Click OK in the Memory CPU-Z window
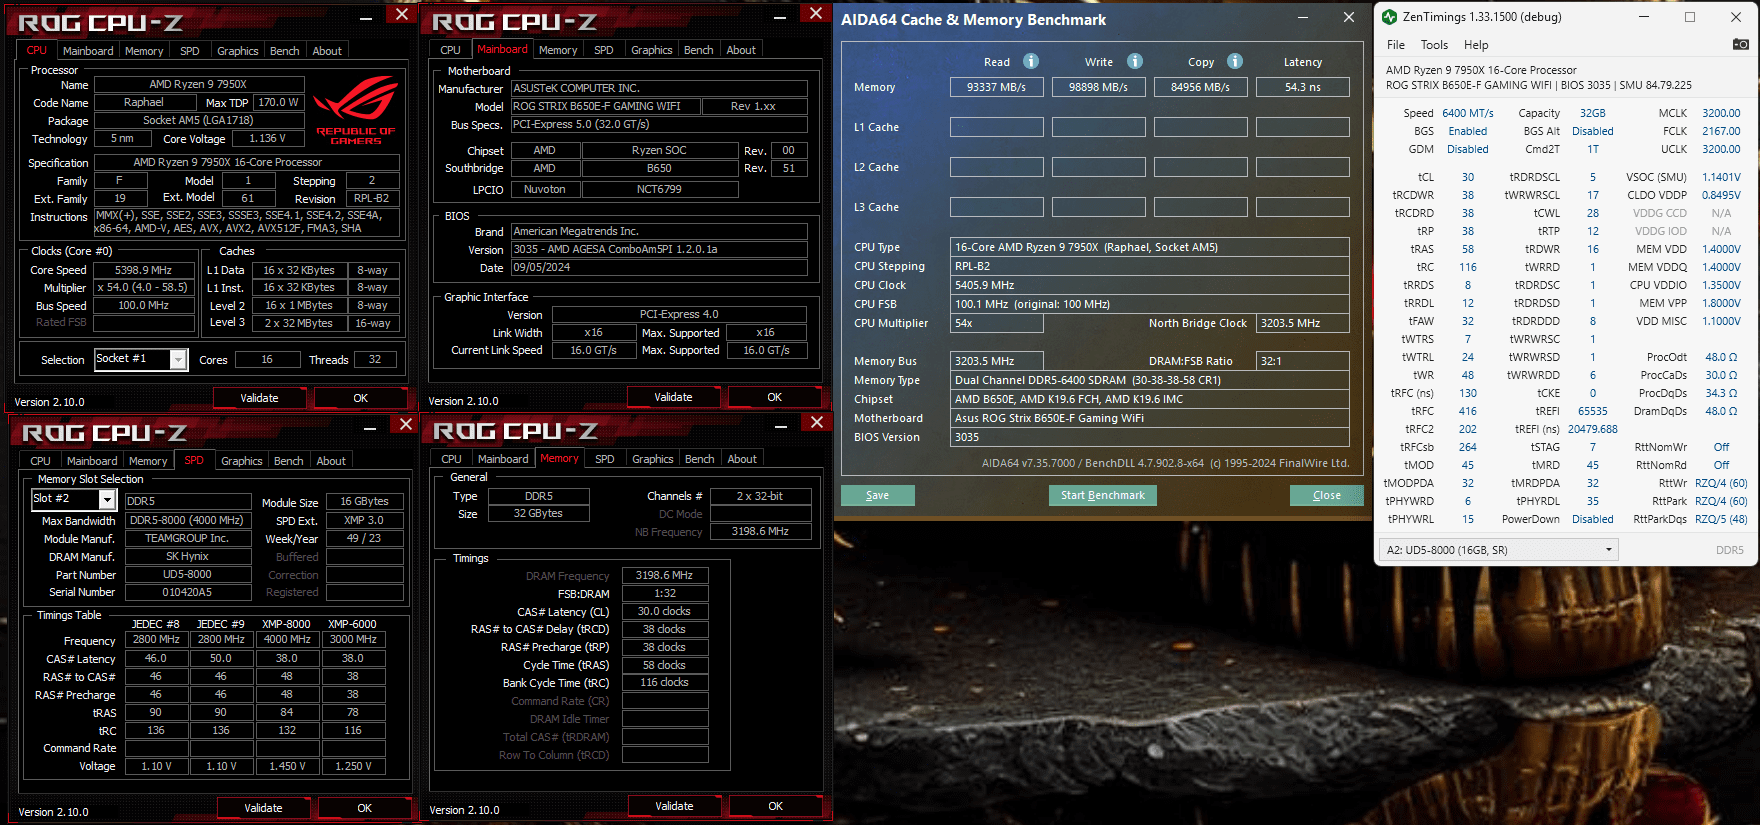 point(776,806)
